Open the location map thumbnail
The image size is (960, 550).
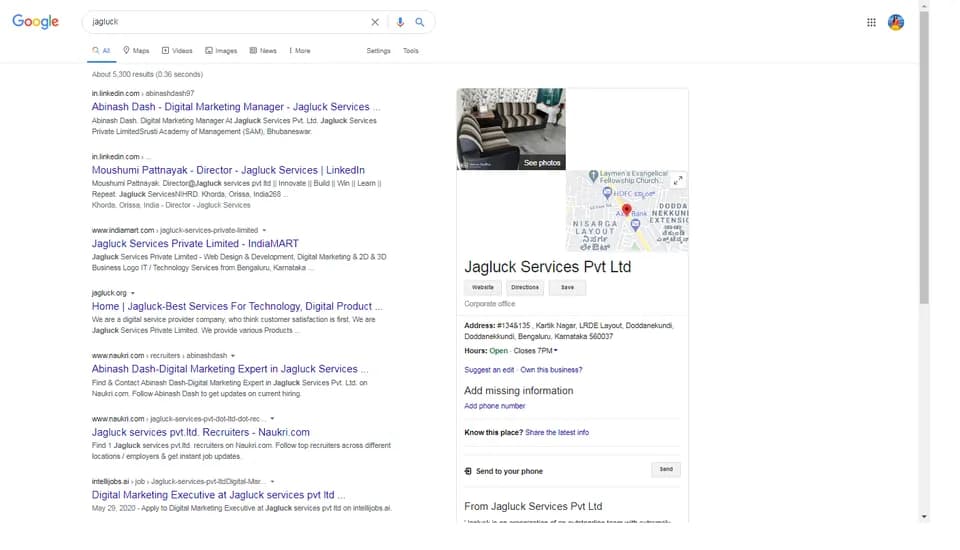[627, 211]
